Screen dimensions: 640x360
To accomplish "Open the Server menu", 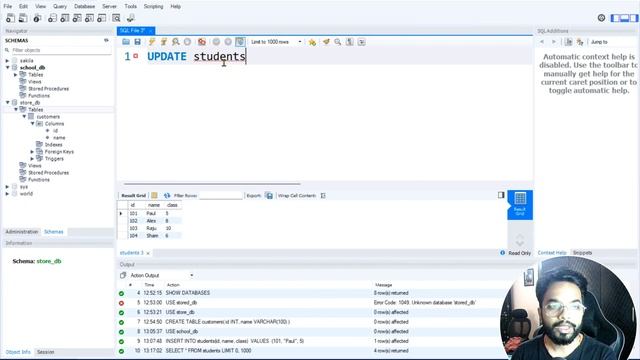I will pyautogui.click(x=109, y=7).
